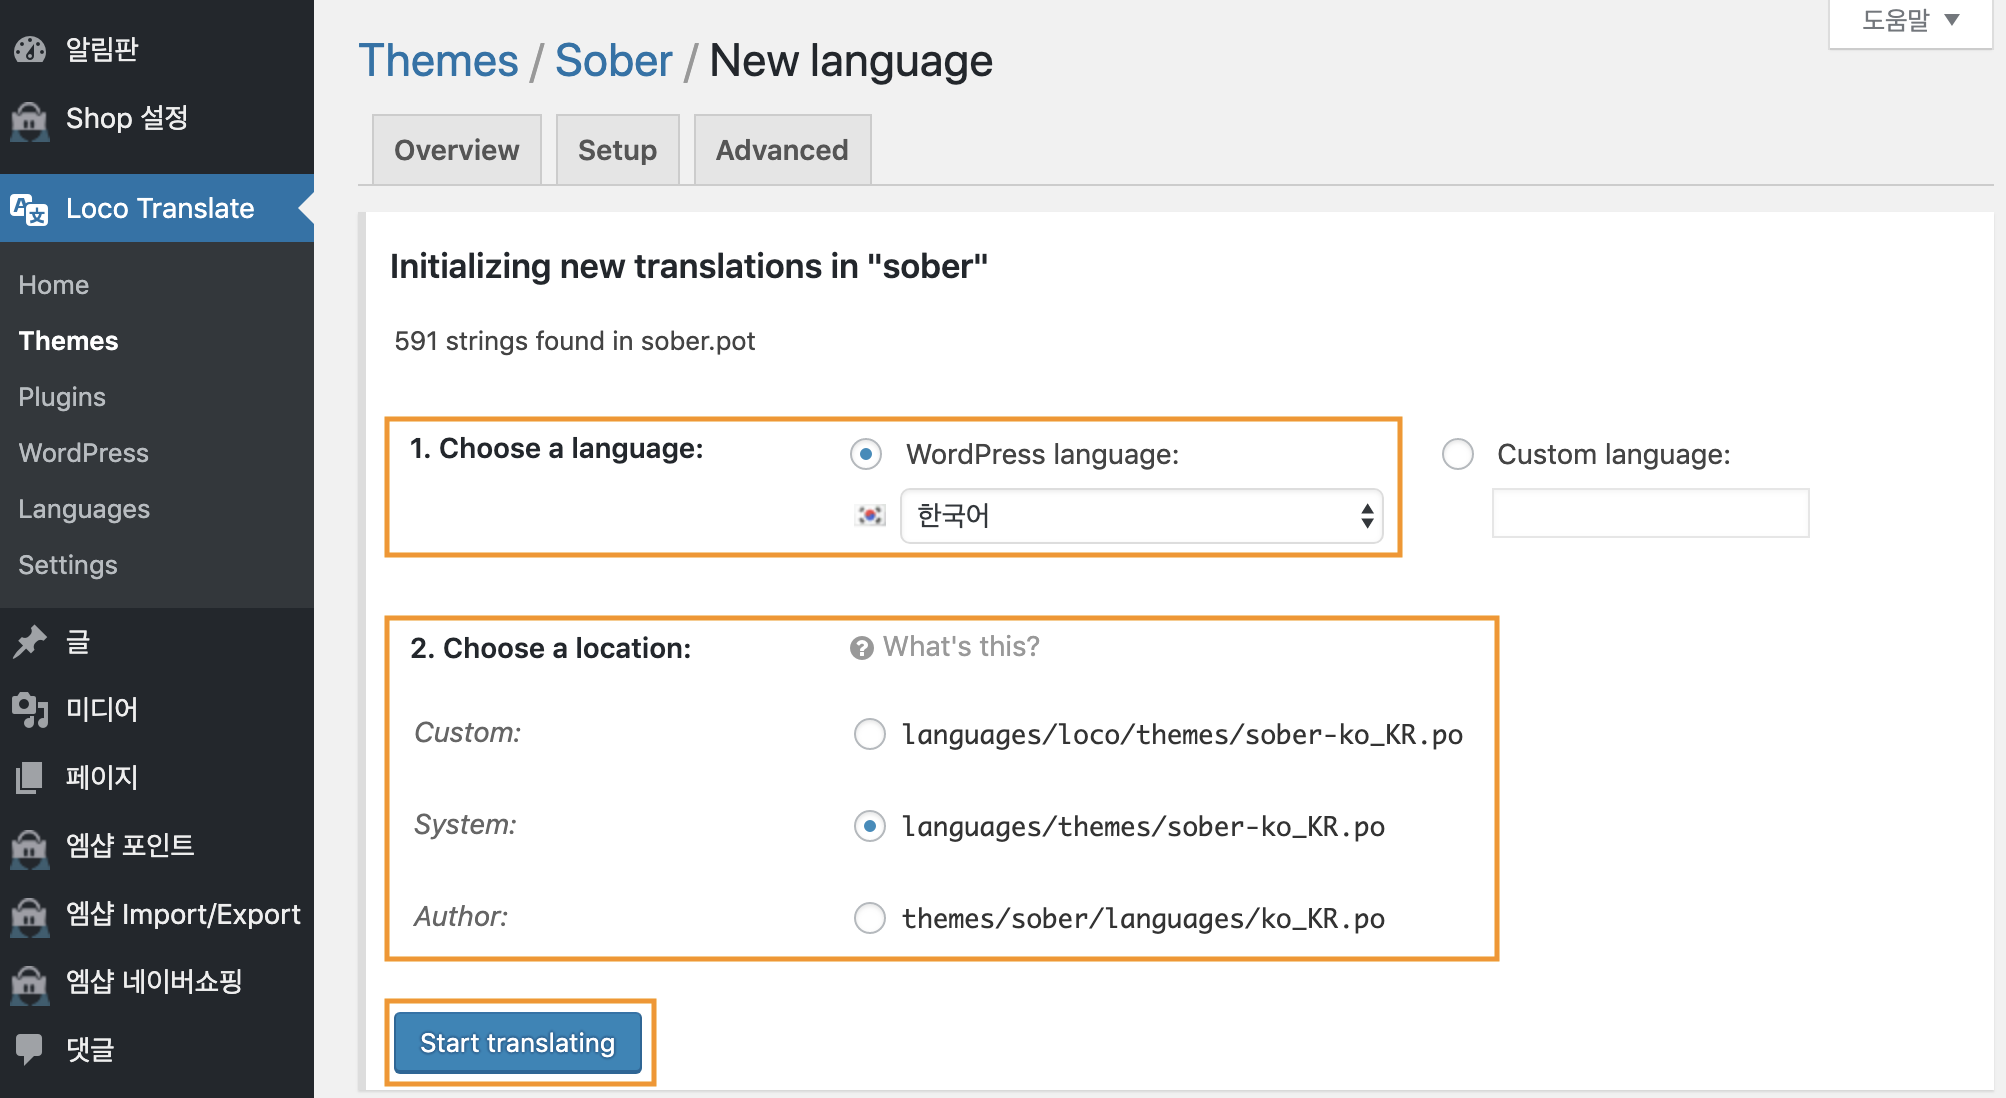2006x1098 pixels.
Task: Click the comments bubble icon
Action: (30, 1048)
